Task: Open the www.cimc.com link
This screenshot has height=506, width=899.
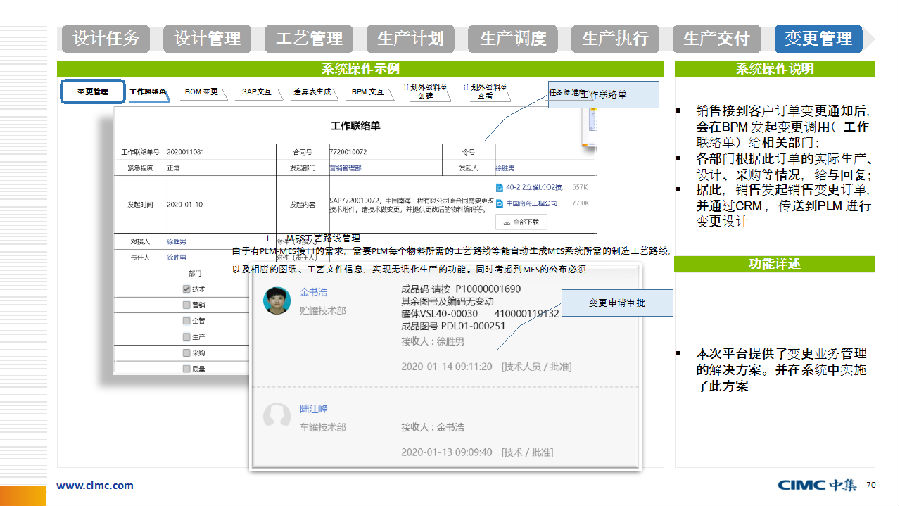Action: tap(94, 485)
